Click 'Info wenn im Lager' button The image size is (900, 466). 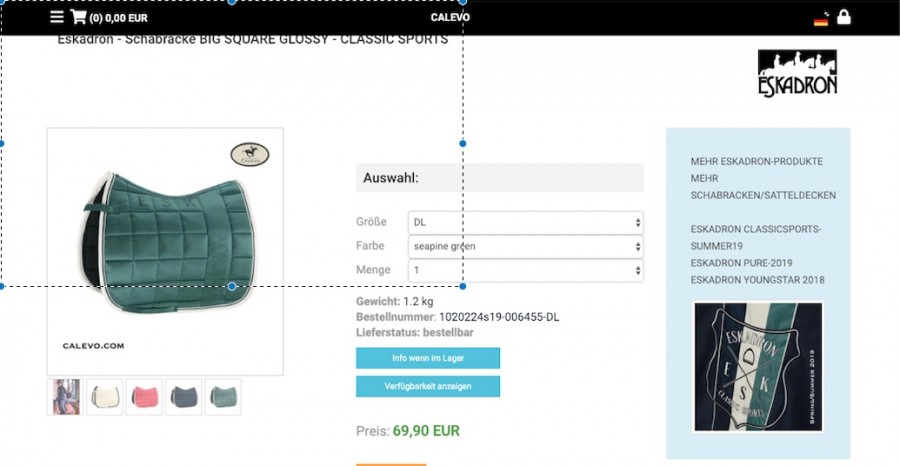[428, 358]
